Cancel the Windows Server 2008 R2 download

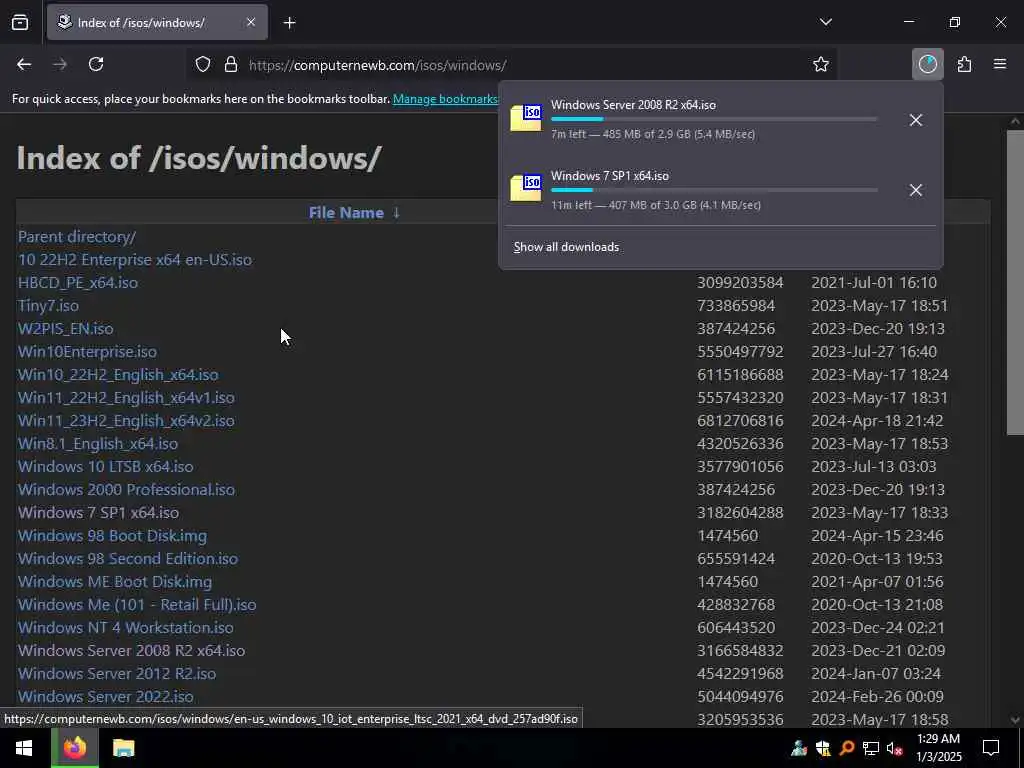[x=916, y=120]
